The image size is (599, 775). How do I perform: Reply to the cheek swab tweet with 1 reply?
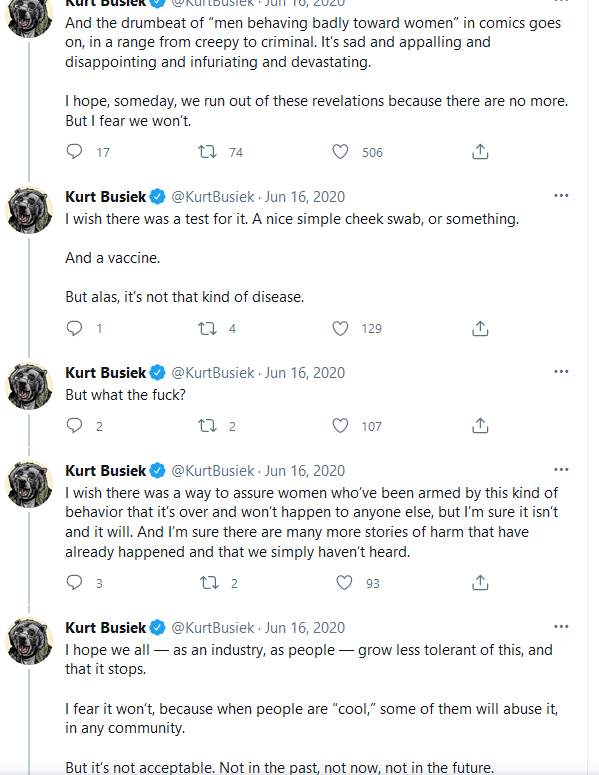point(74,328)
